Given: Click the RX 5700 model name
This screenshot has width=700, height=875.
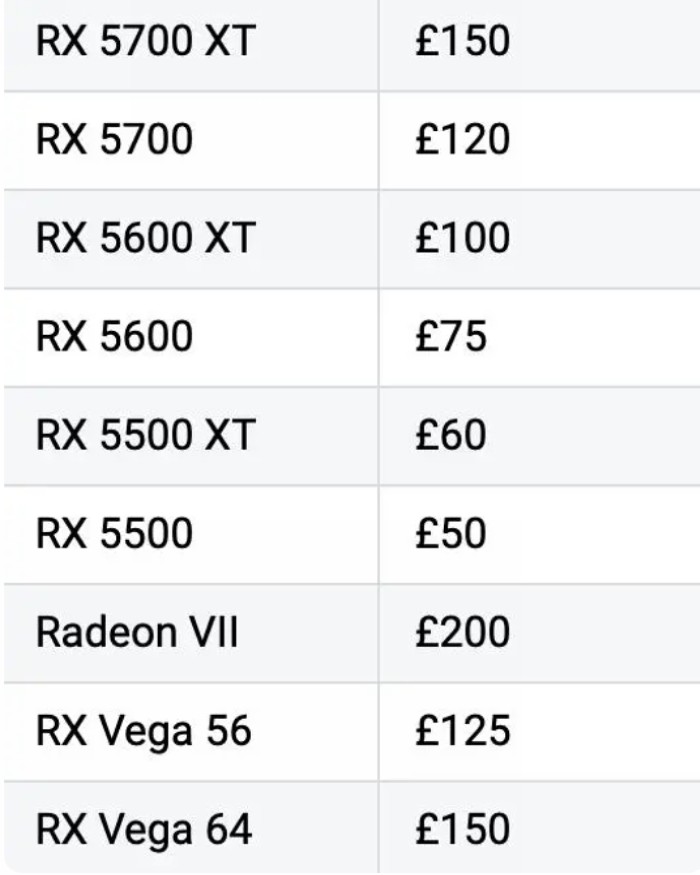Looking at the screenshot, I should [x=114, y=139].
